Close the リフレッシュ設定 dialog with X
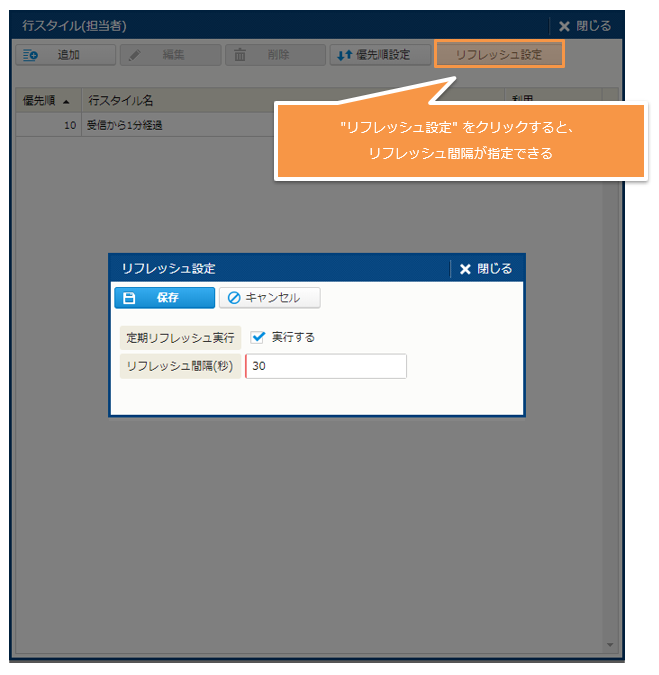This screenshot has height=675, width=659. coord(465,269)
